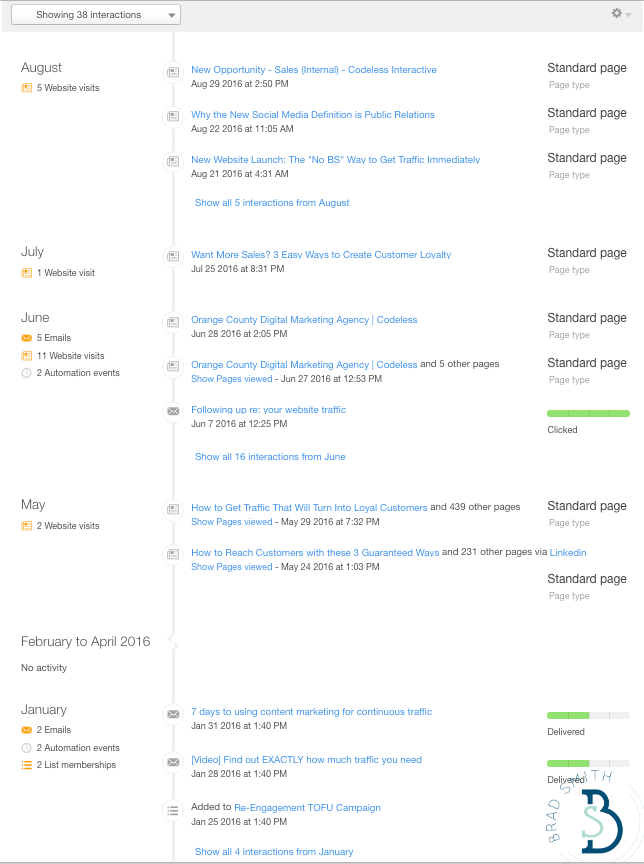Click orange list memberships icon under January

(26, 765)
